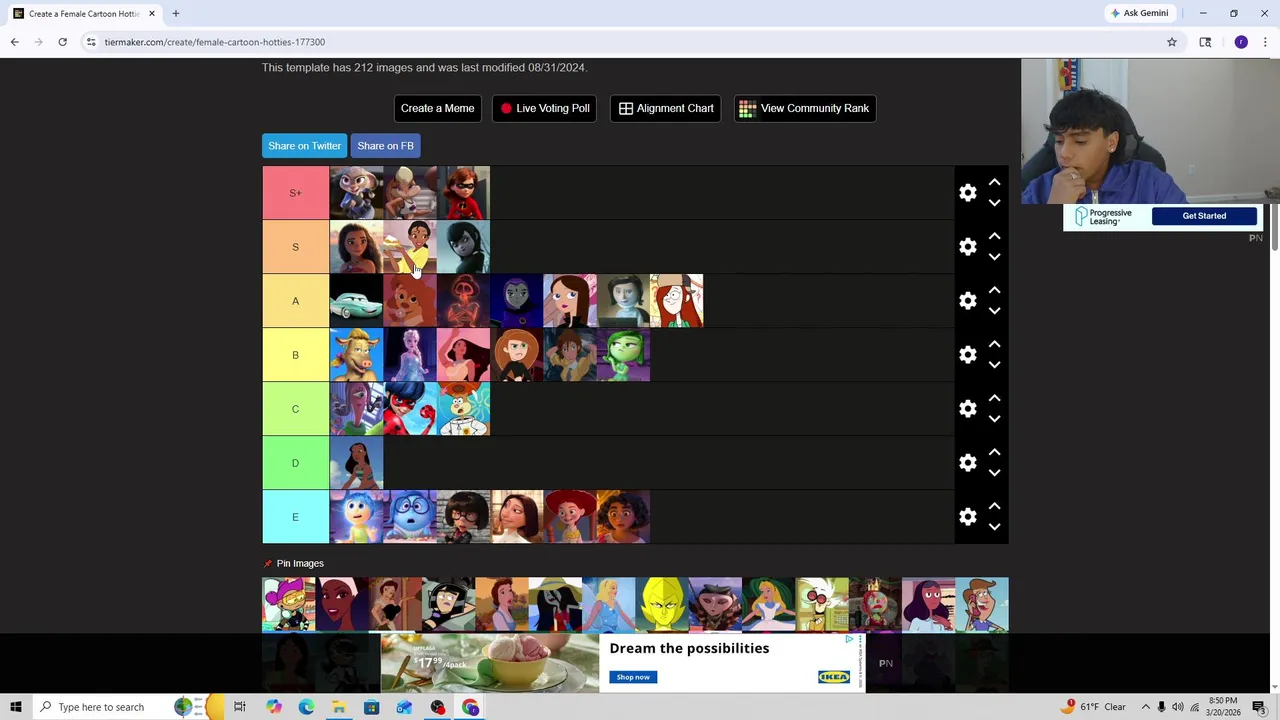Open the Alignment Chart view

coord(666,108)
